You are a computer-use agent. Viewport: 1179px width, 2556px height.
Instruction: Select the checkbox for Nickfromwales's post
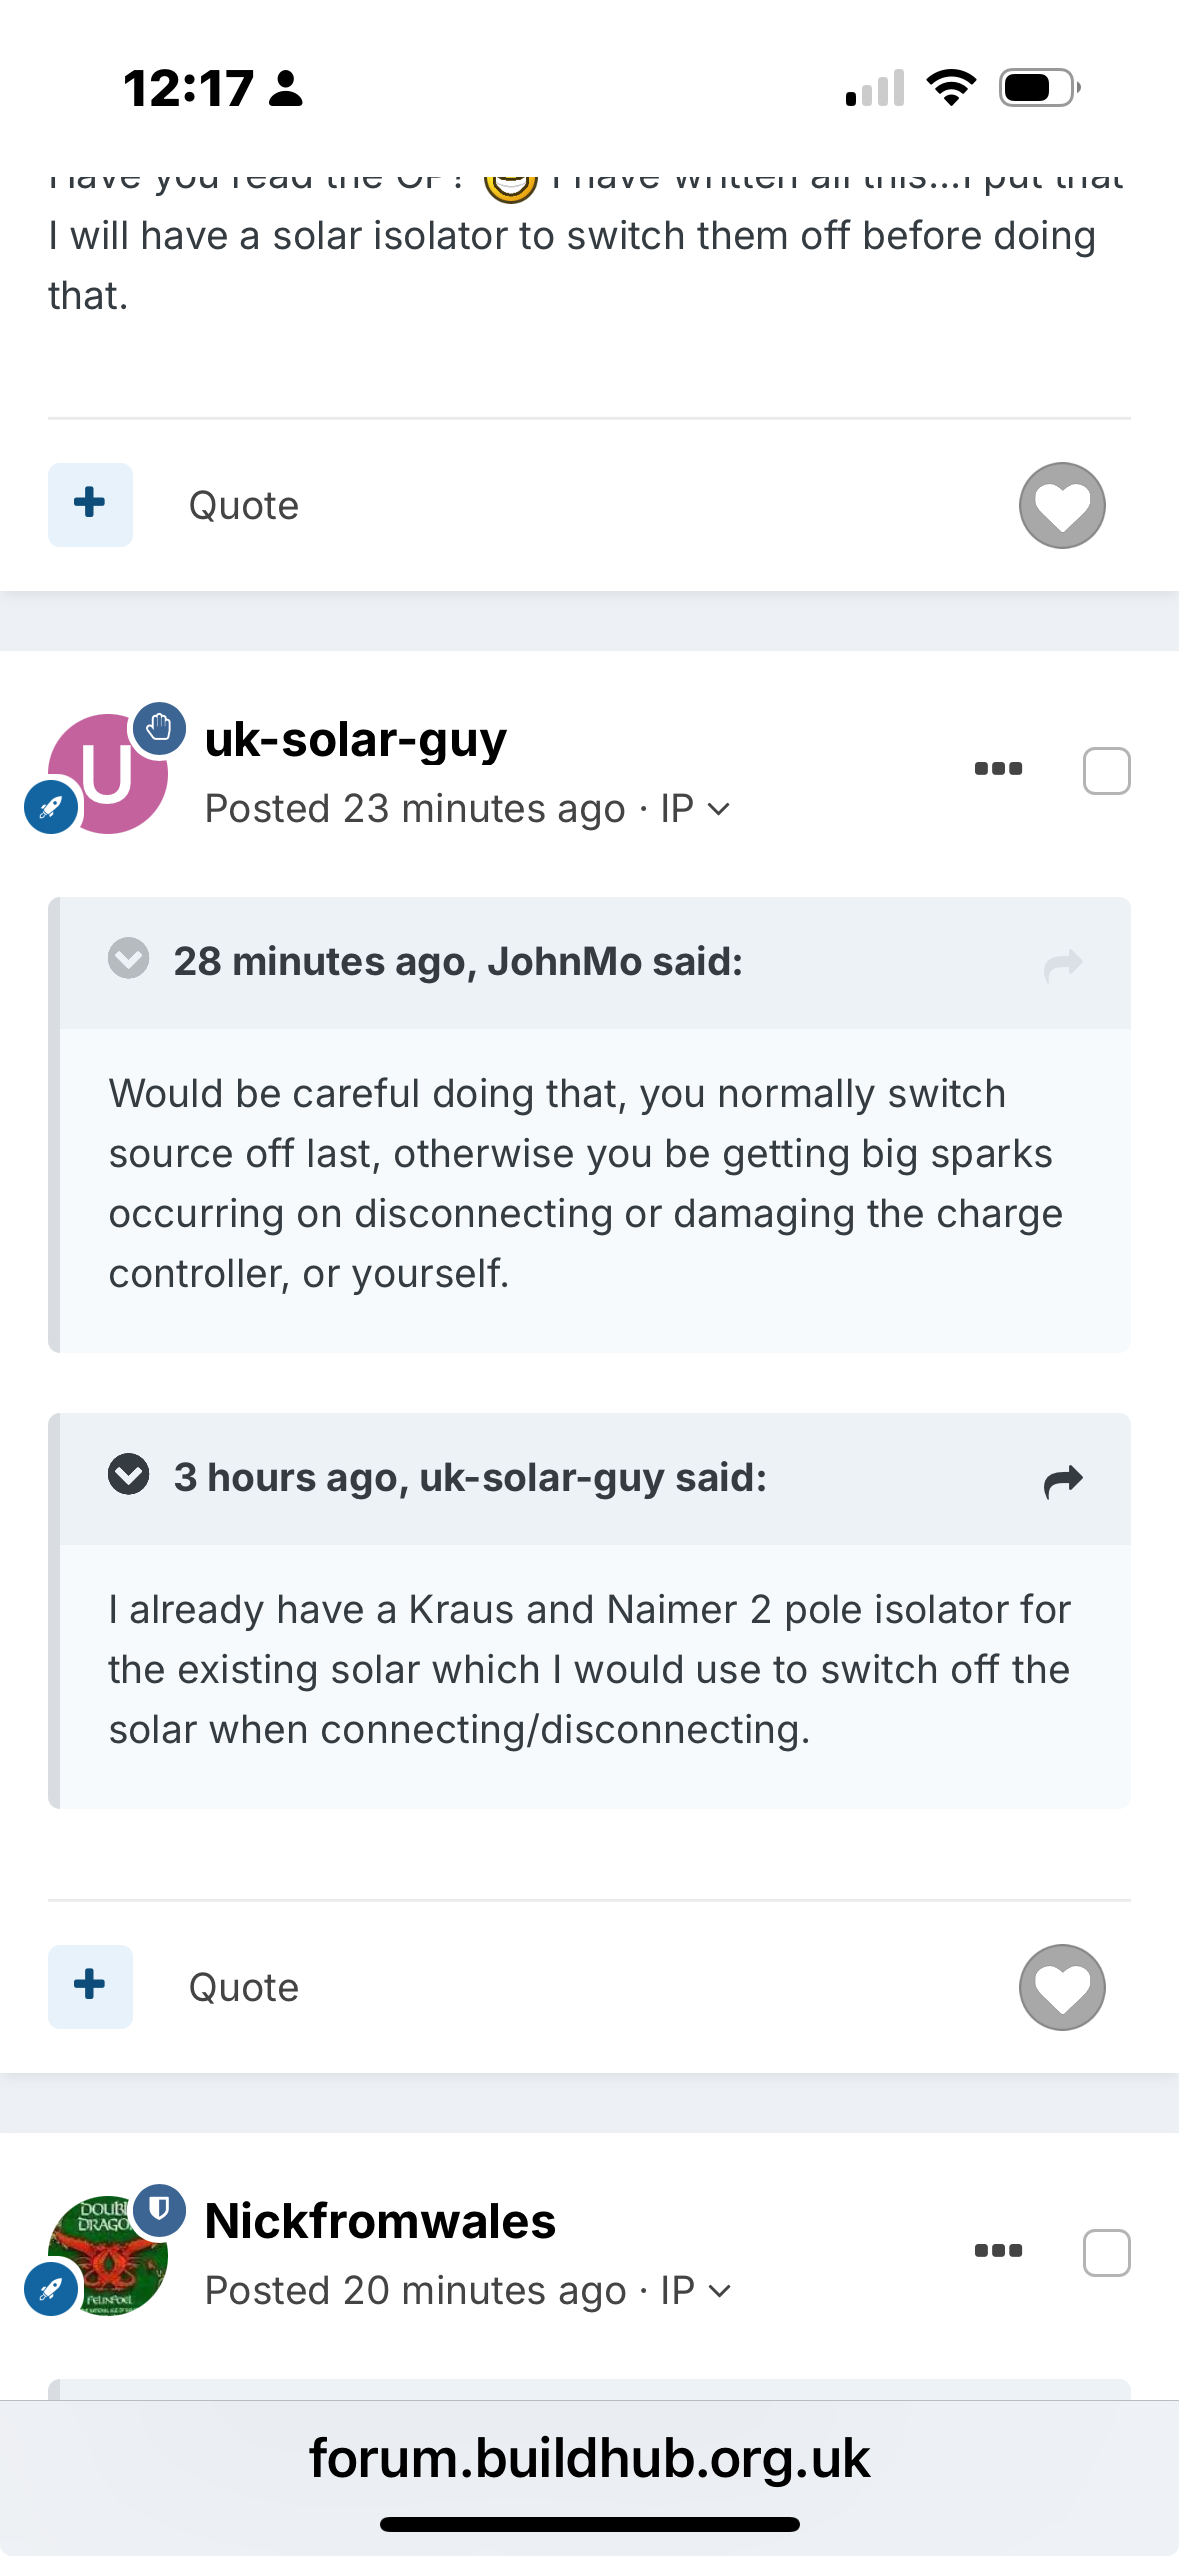(1106, 2253)
